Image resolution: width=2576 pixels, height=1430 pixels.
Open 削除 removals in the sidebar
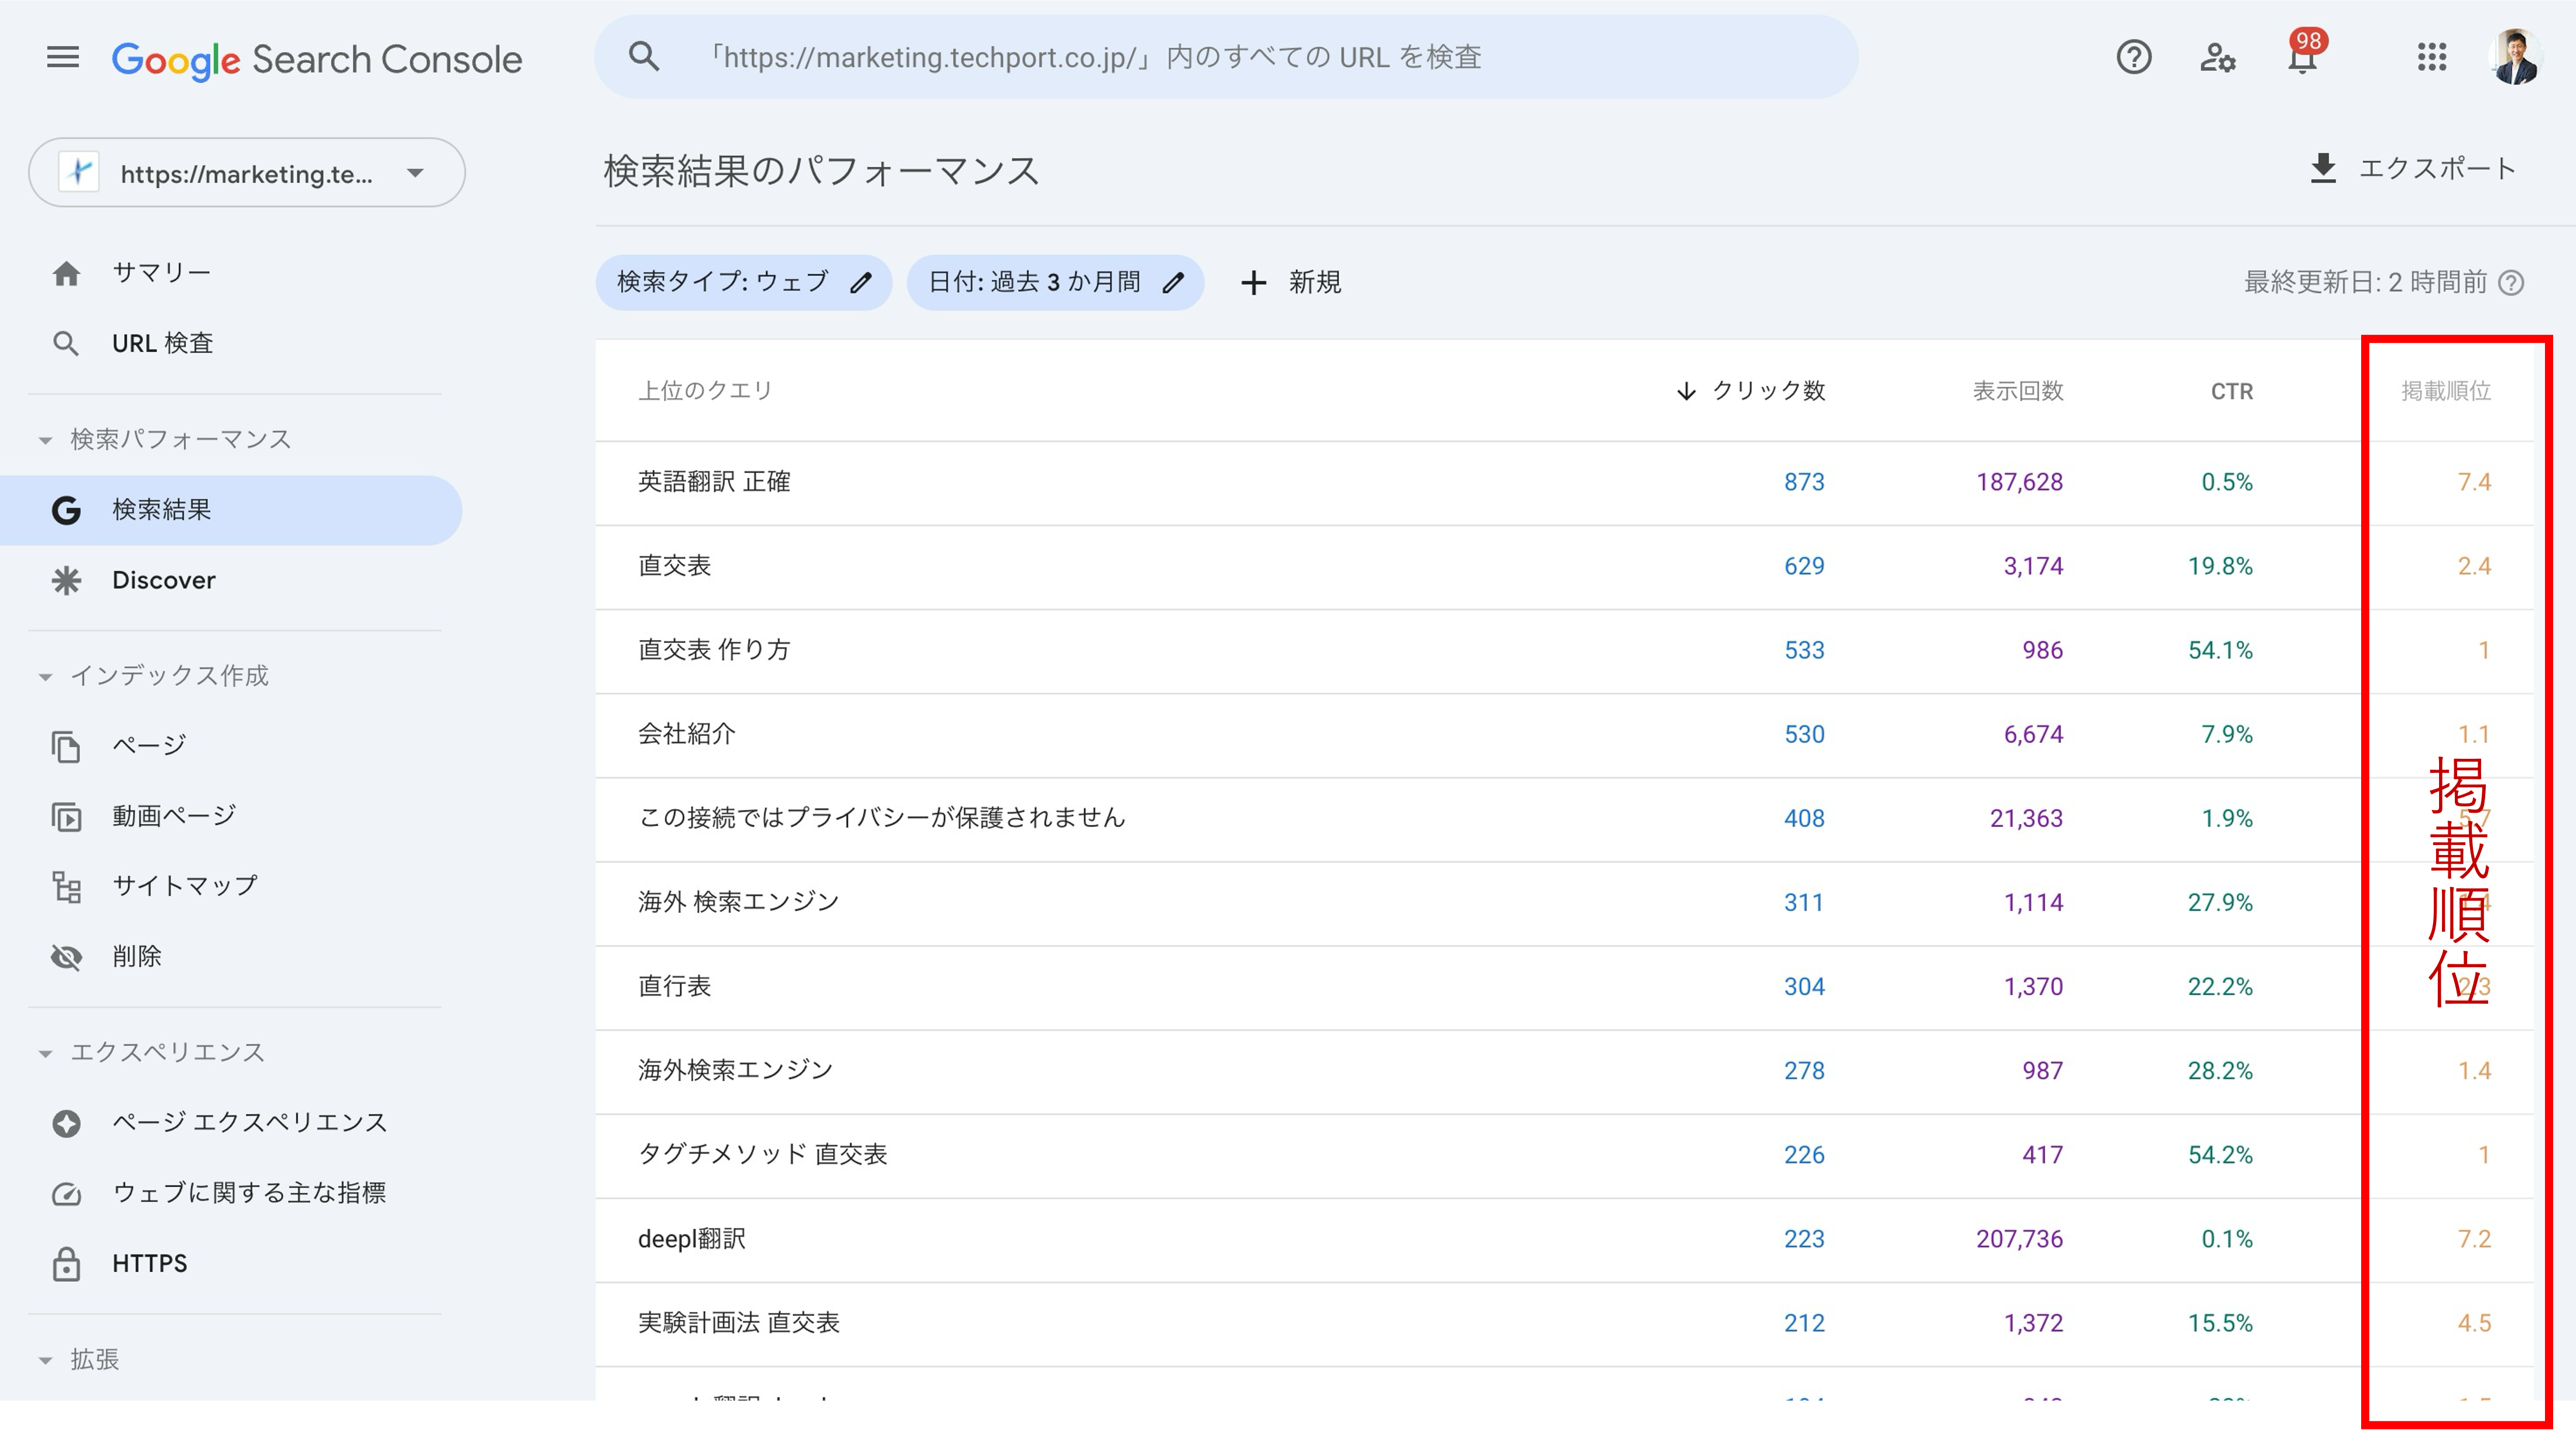(231, 957)
